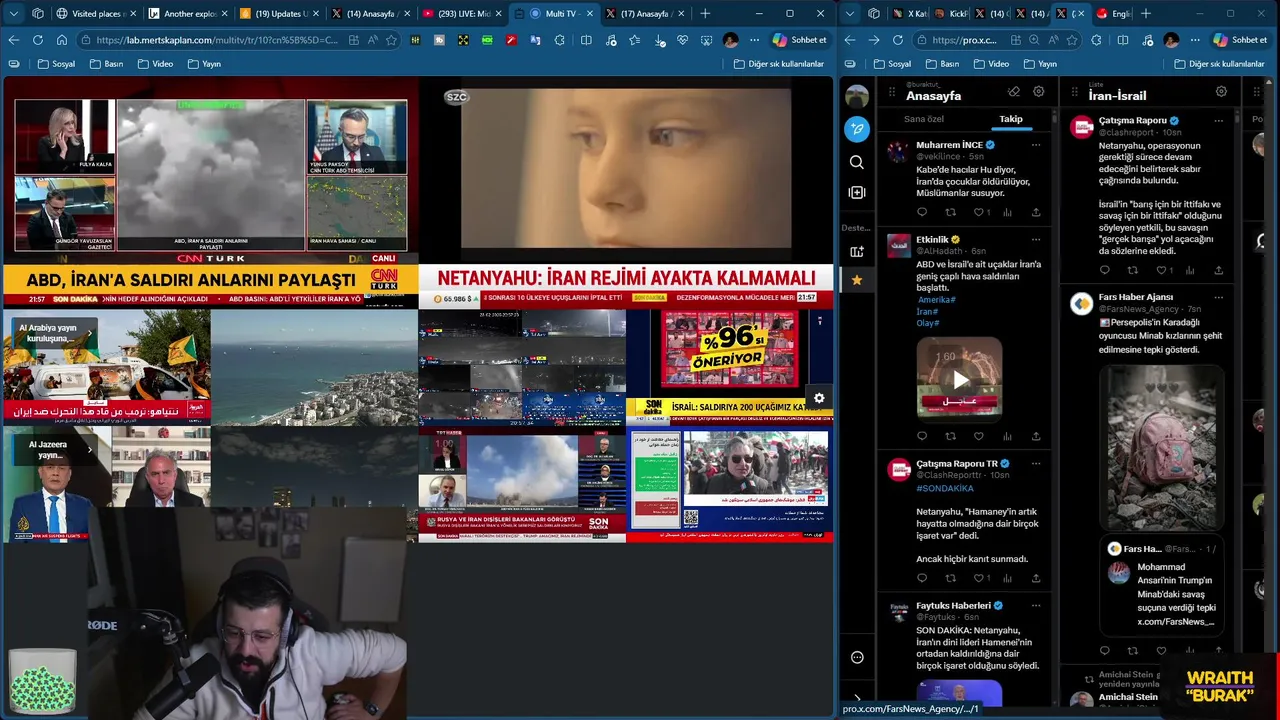This screenshot has height=720, width=1280.
Task: Open pink backpack image in Fars Haber post
Action: 1161,447
